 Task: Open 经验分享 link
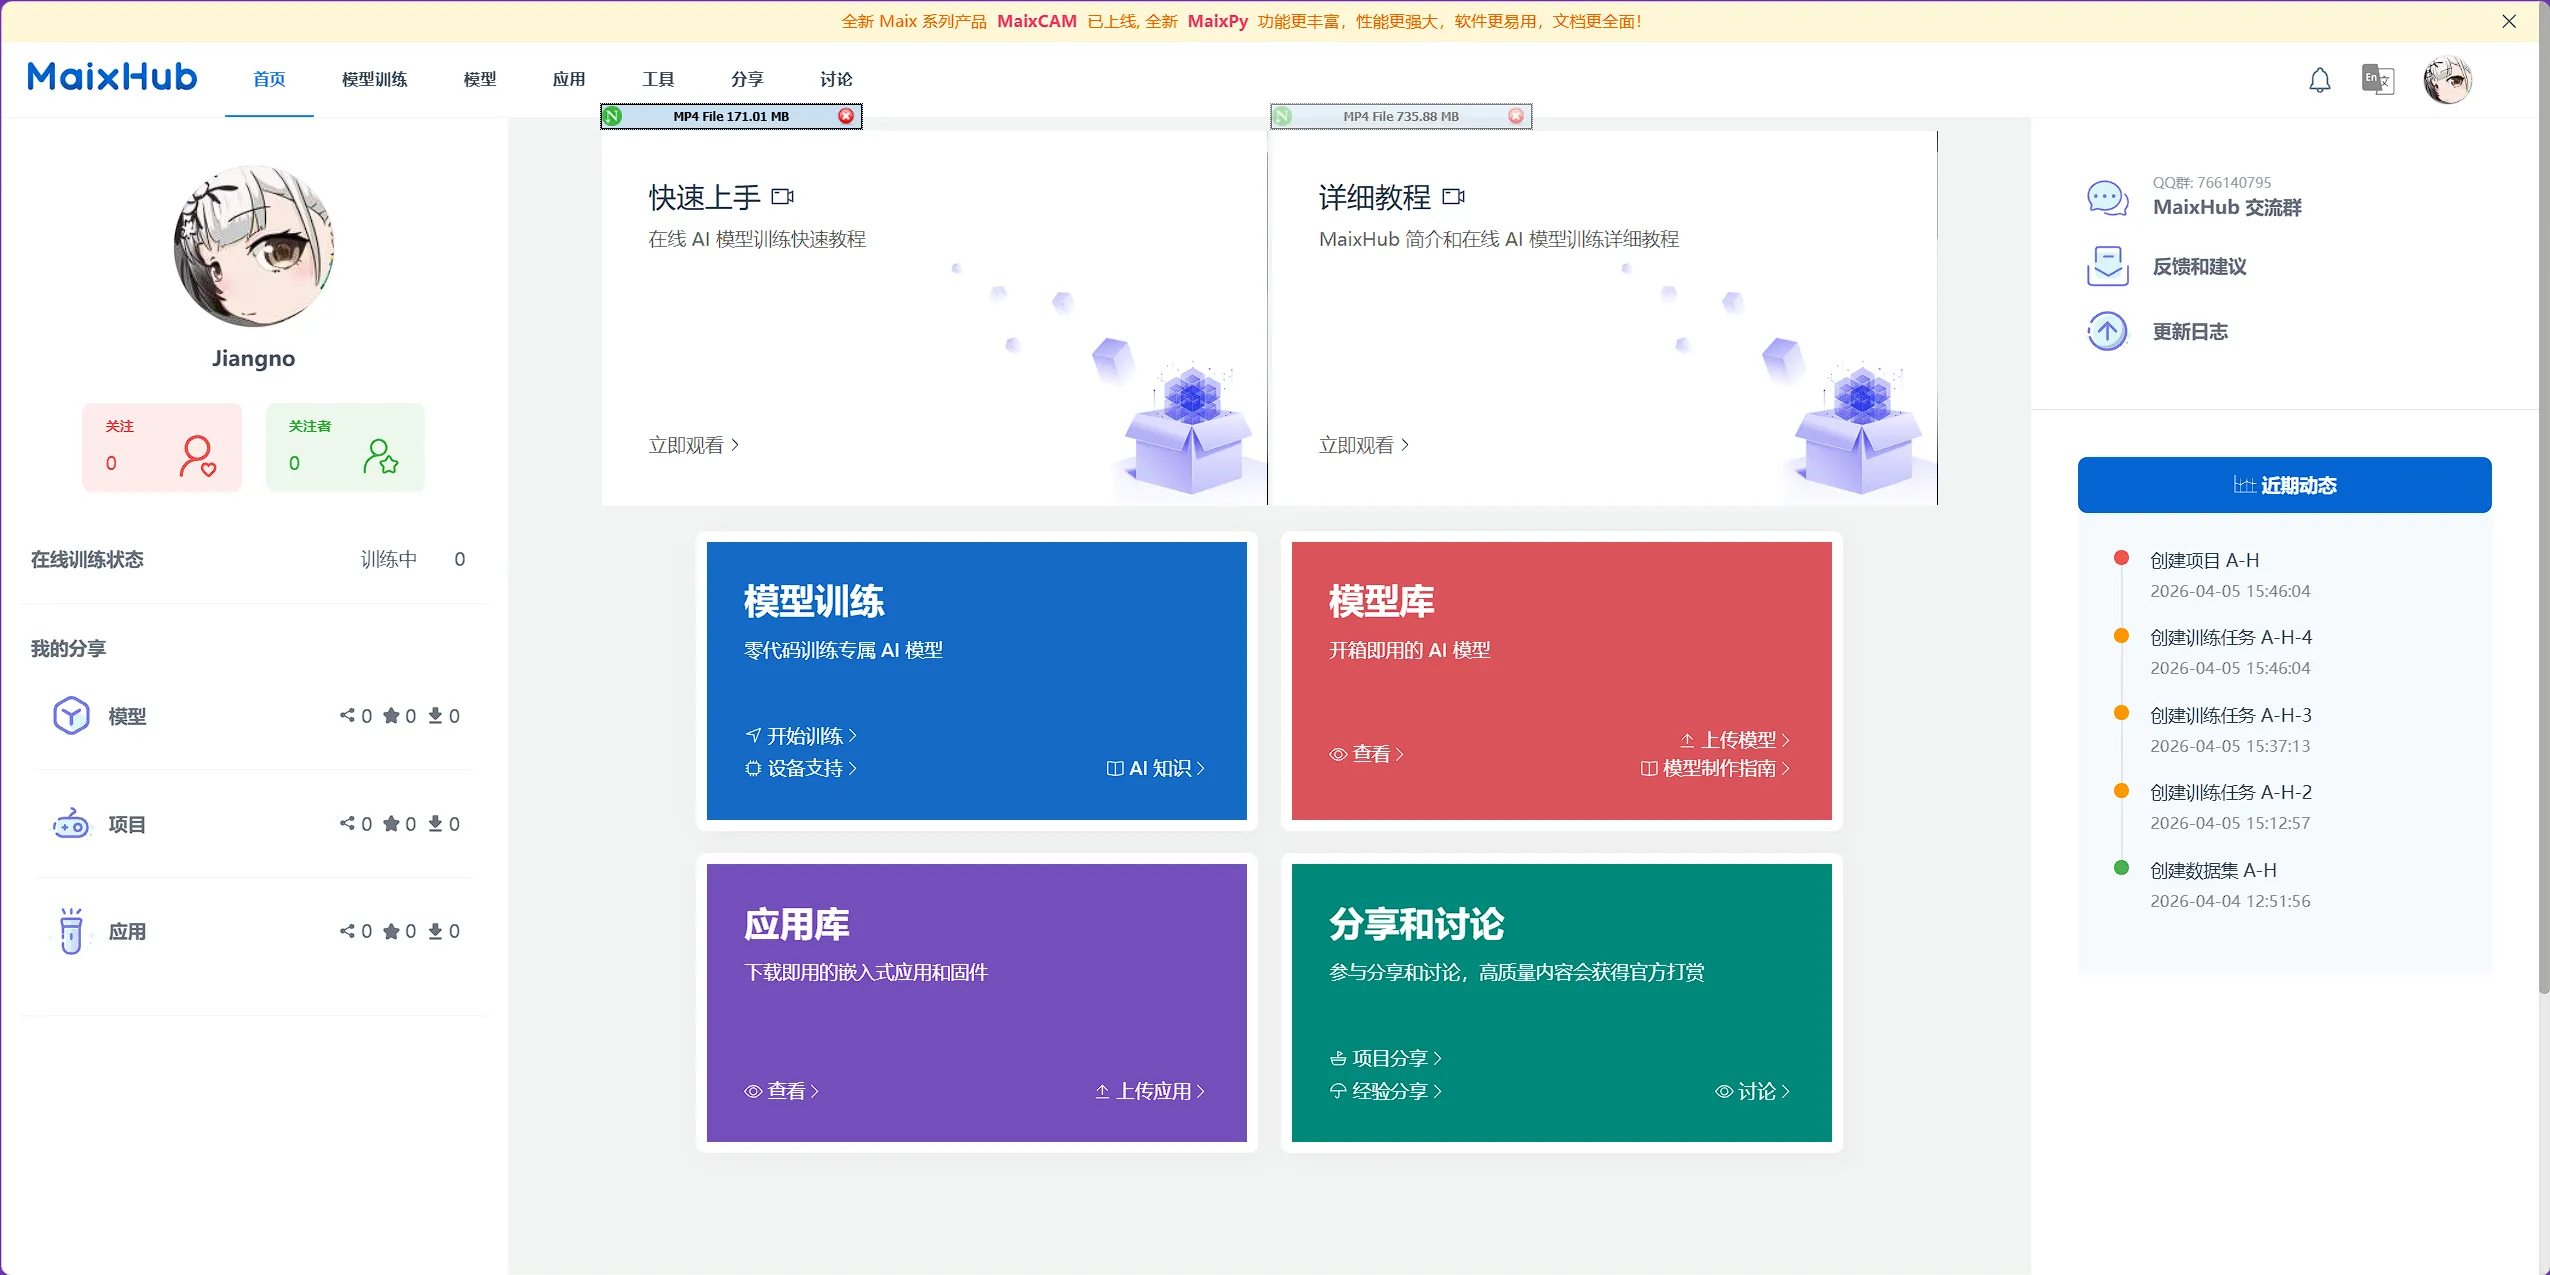tap(1386, 1091)
